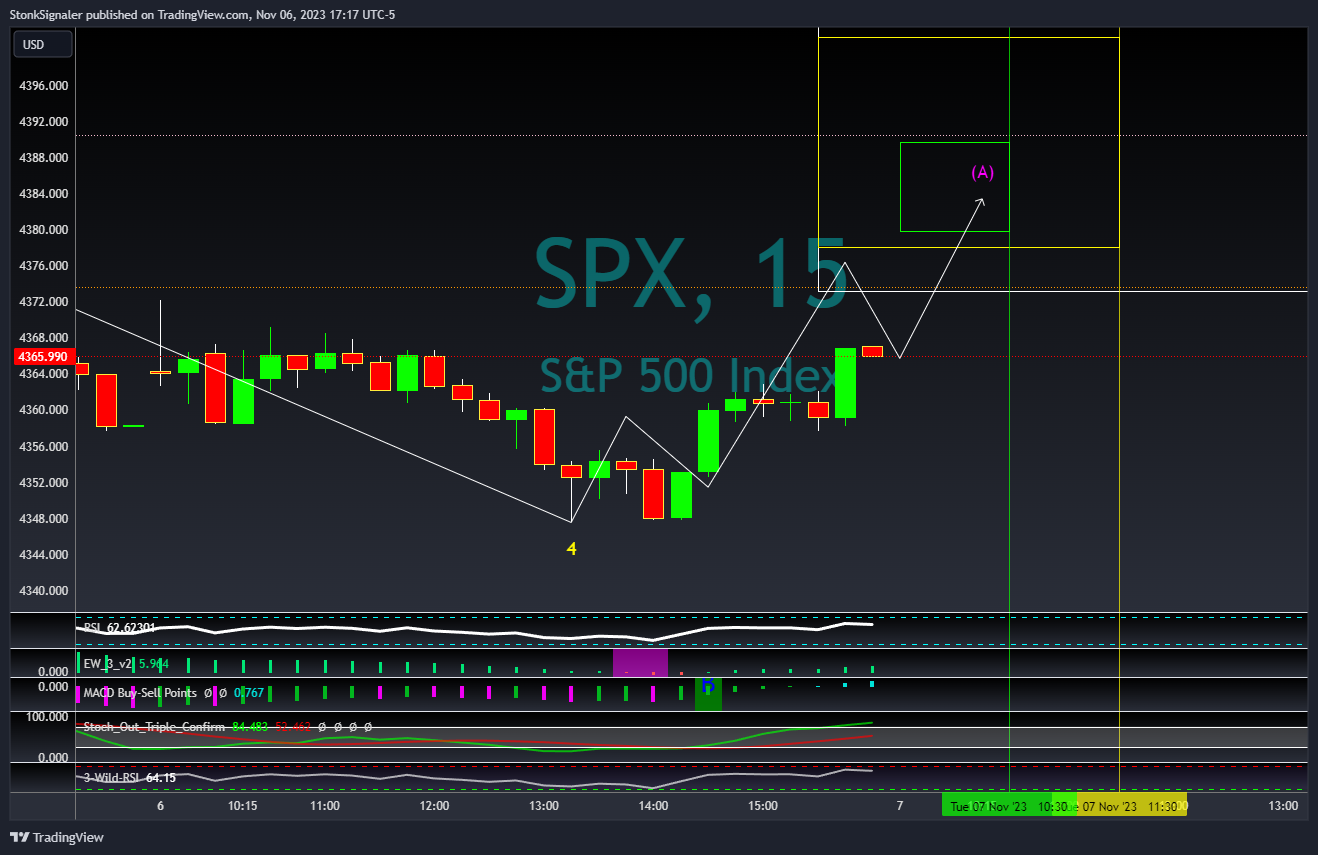Click the 4396.000 price axis label
This screenshot has width=1318, height=855.
click(44, 86)
